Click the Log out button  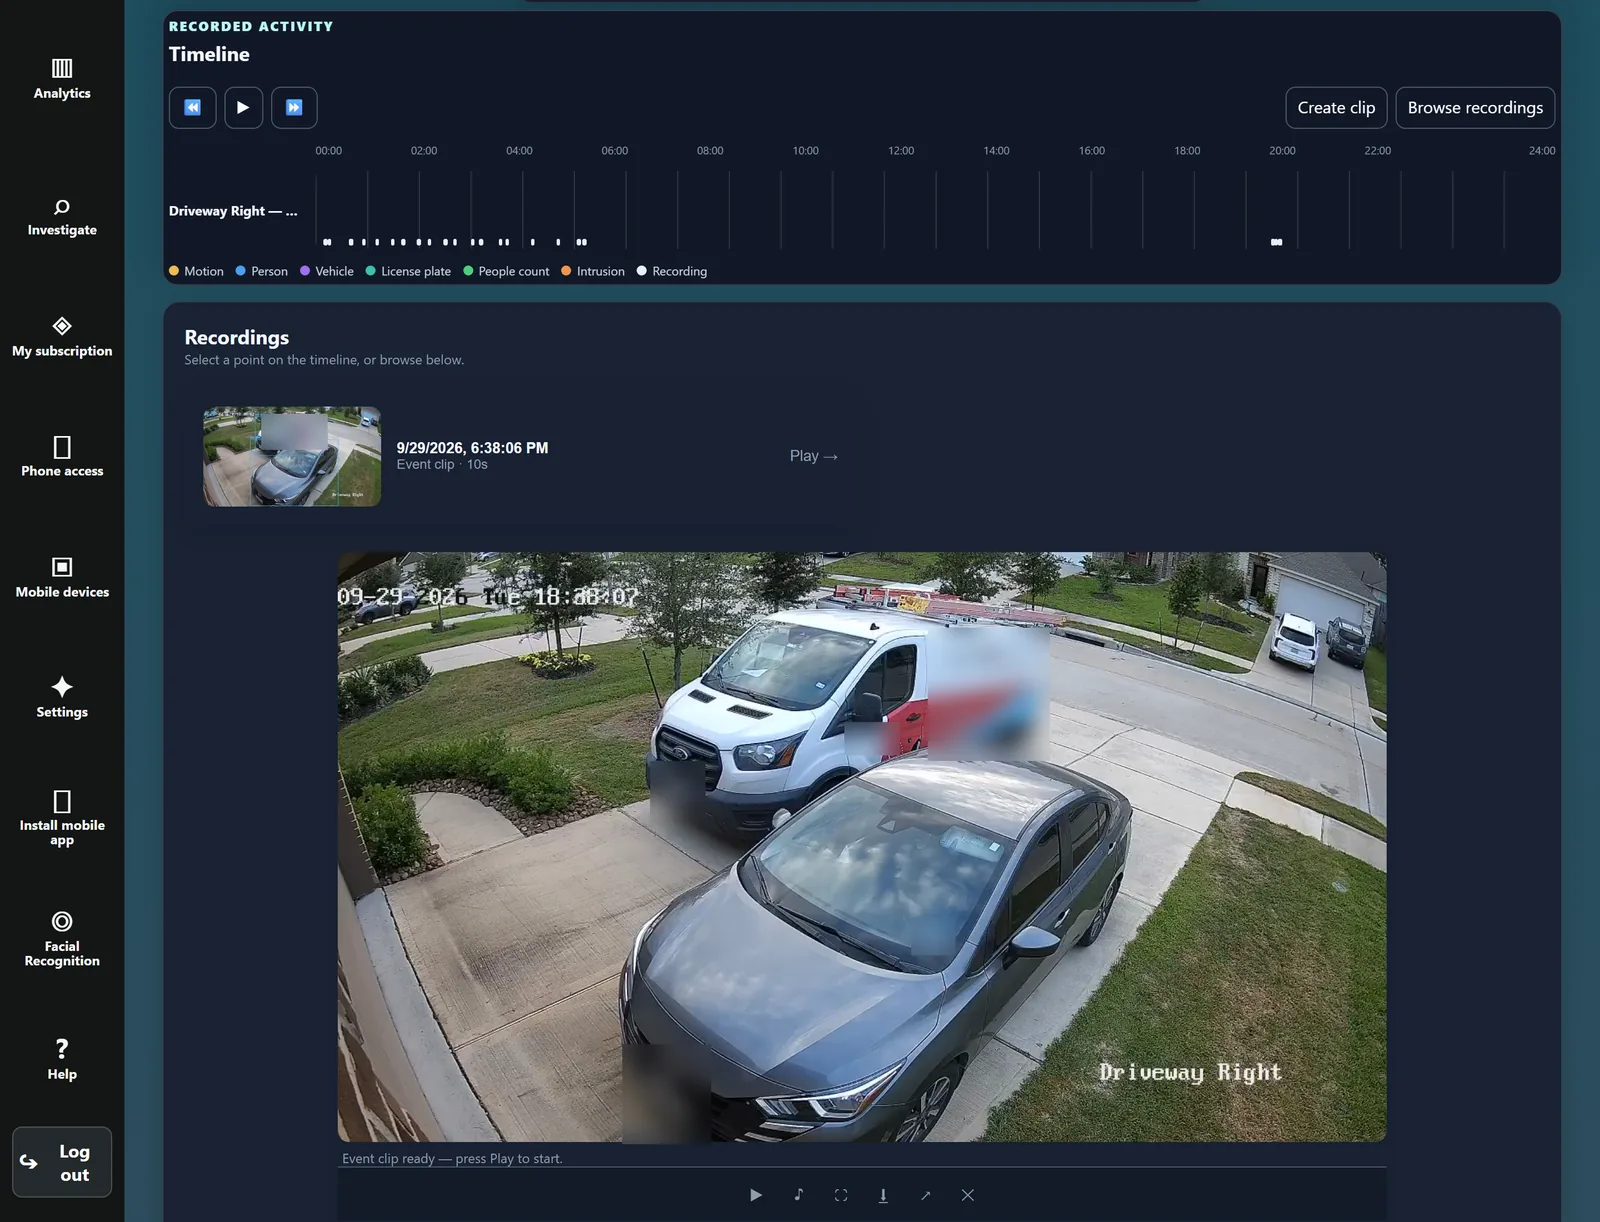(x=62, y=1162)
